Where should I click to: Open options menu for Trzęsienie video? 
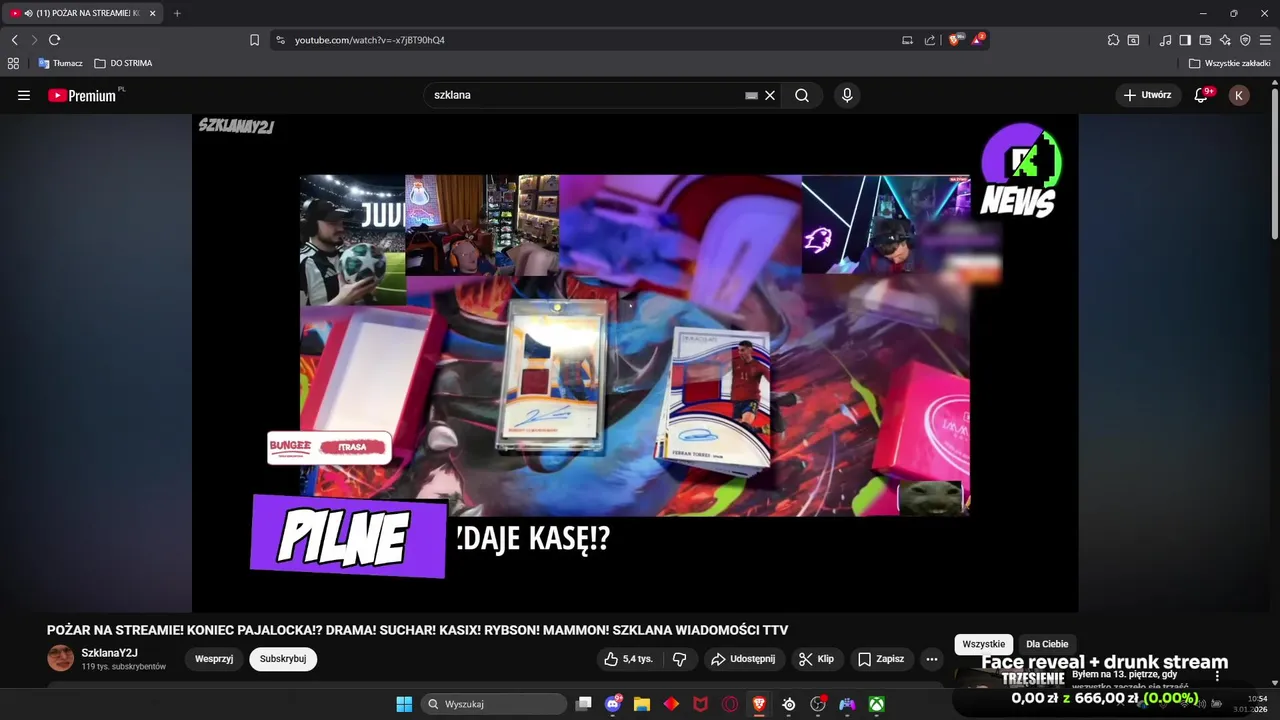1217,677
